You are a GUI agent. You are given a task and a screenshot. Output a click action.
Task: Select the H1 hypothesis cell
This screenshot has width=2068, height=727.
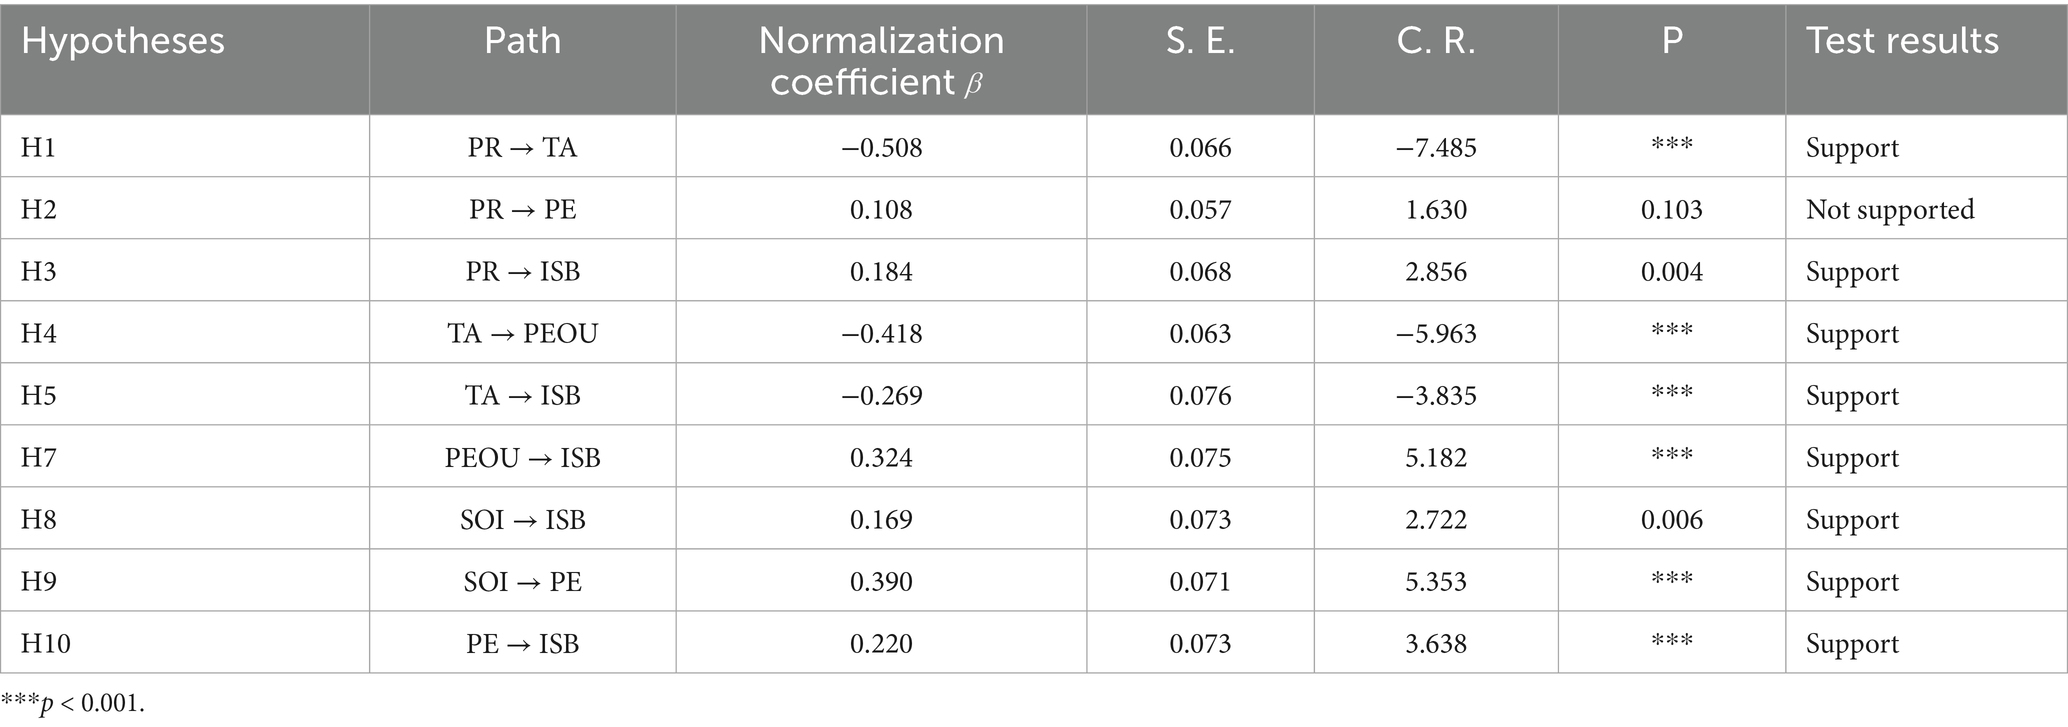[38, 148]
